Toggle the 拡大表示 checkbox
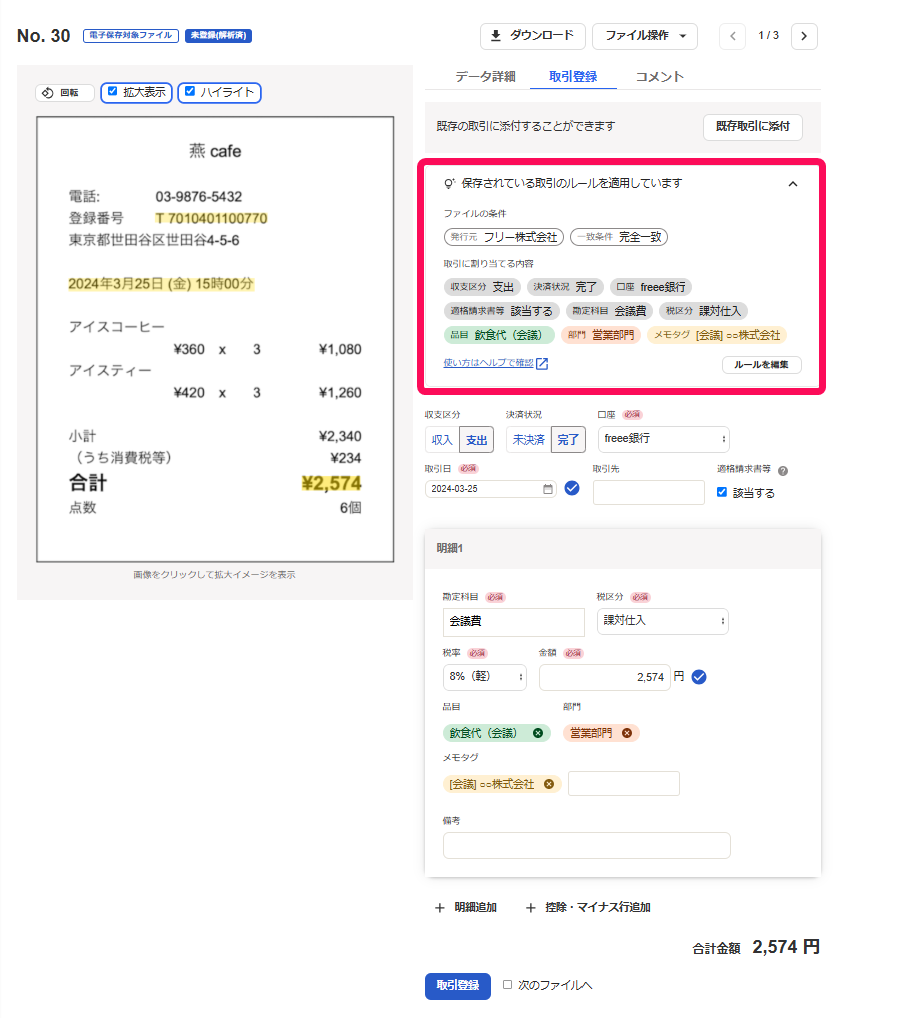The width and height of the screenshot is (919, 1018). [x=112, y=92]
